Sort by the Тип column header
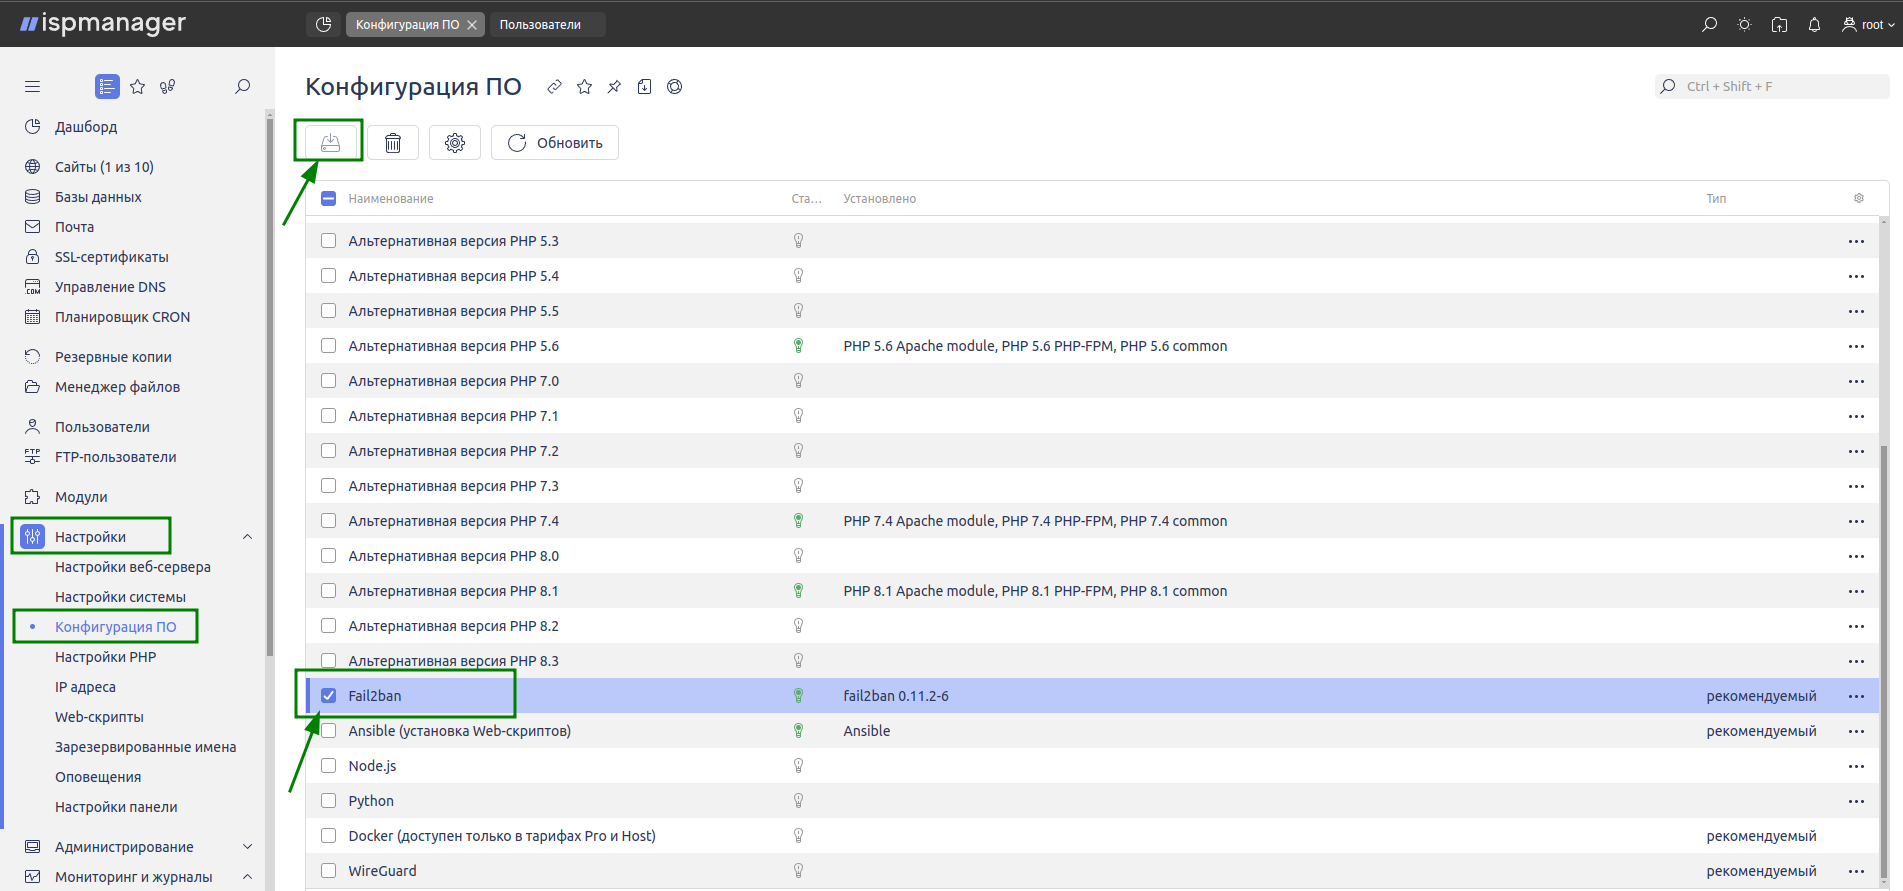 pyautogui.click(x=1716, y=199)
